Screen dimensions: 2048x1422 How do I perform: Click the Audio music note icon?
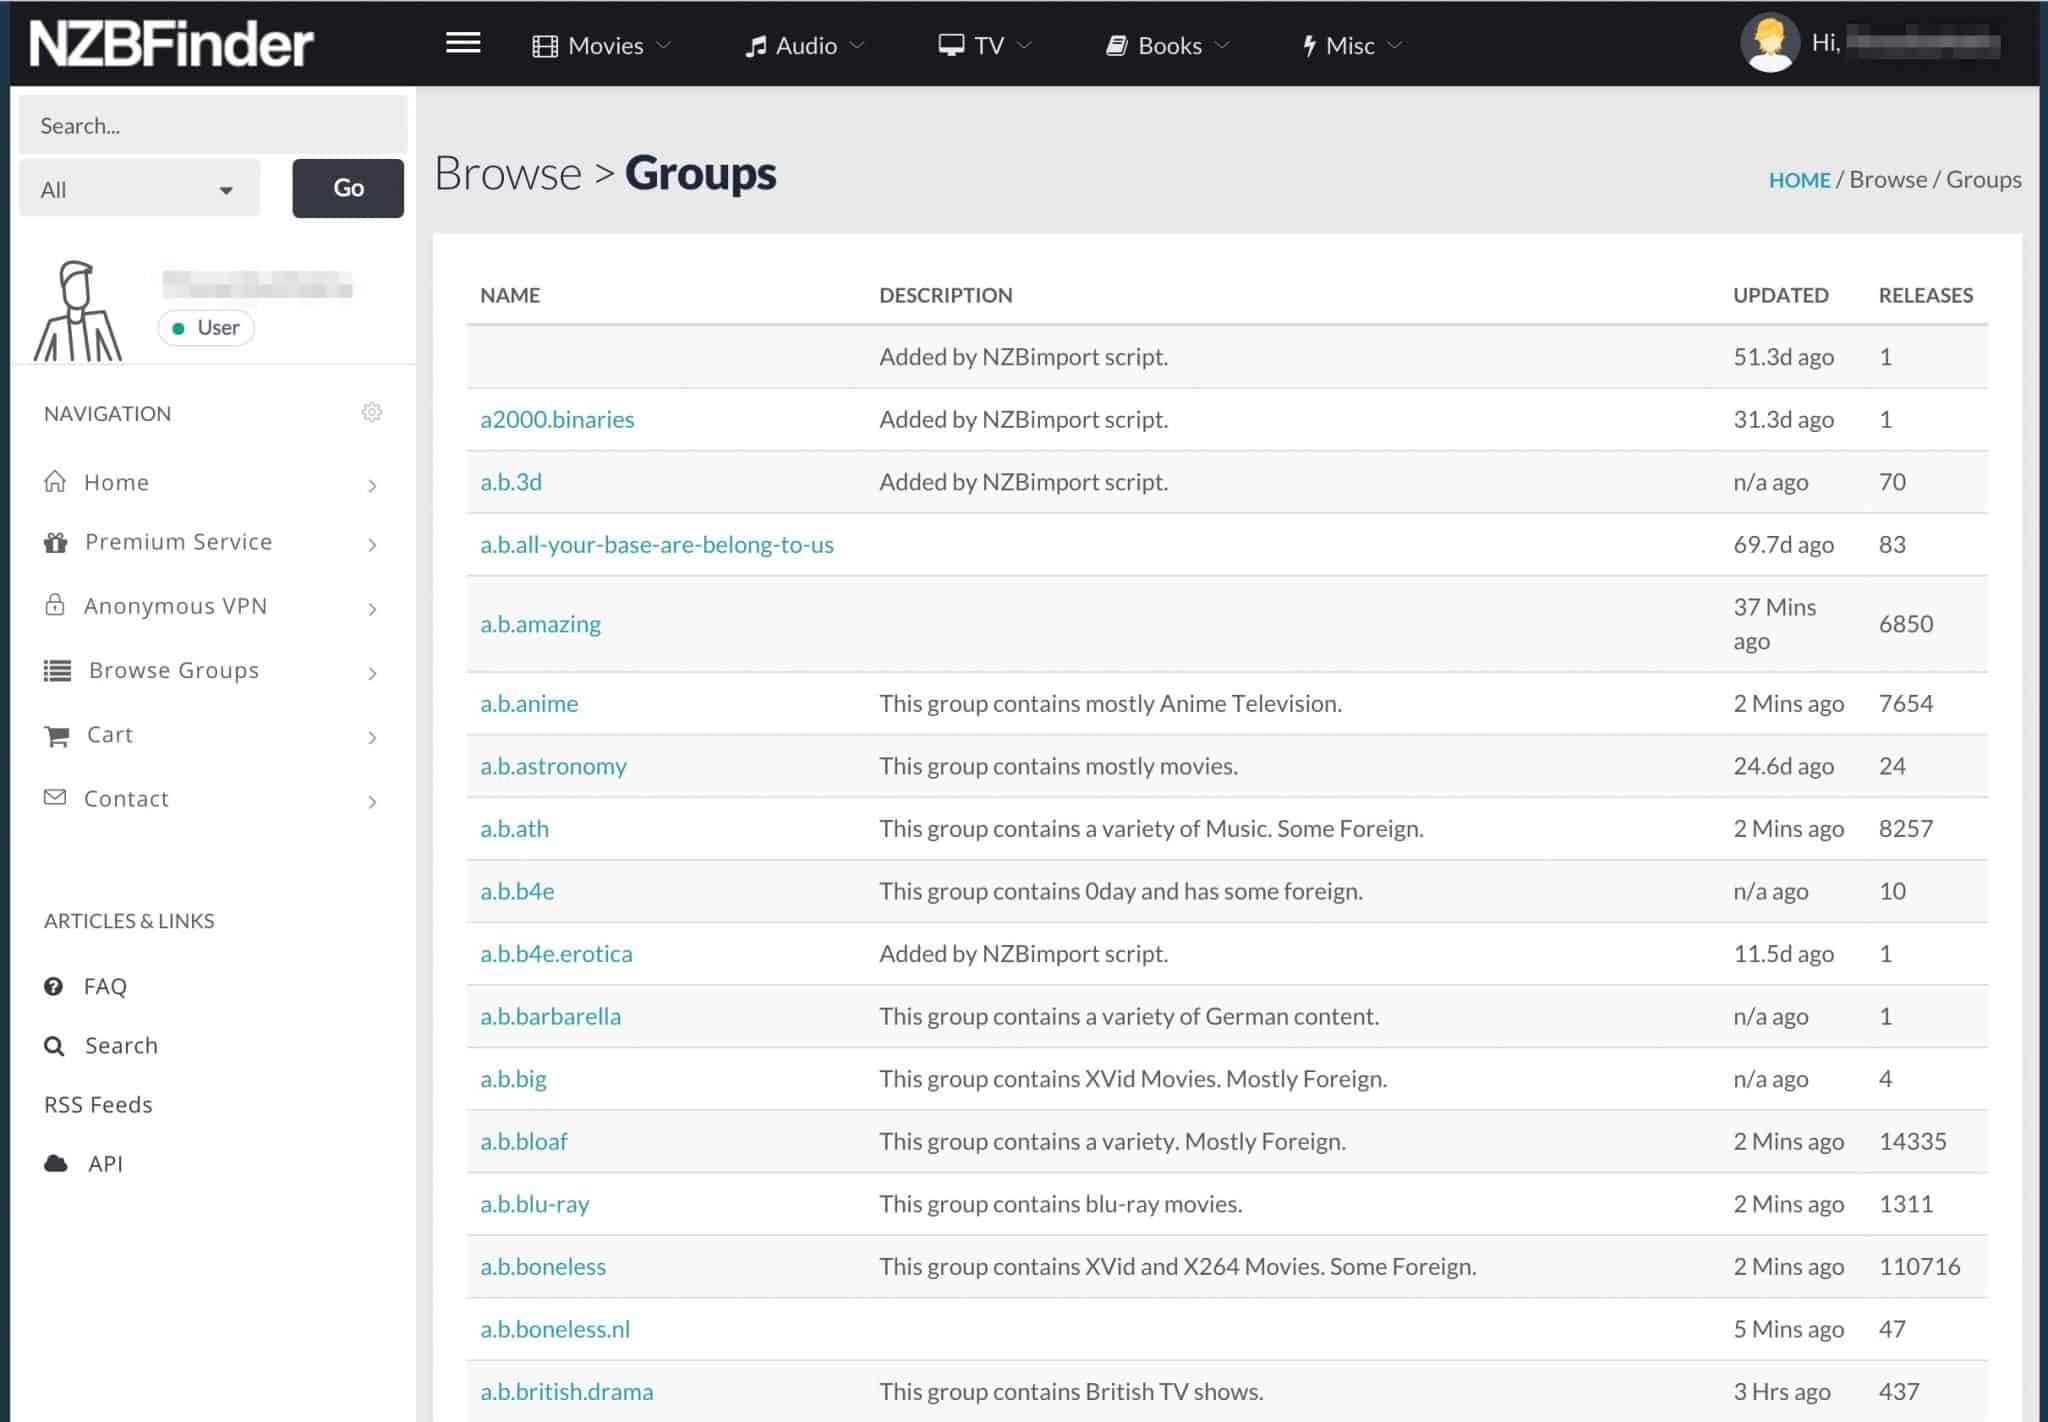[x=755, y=45]
